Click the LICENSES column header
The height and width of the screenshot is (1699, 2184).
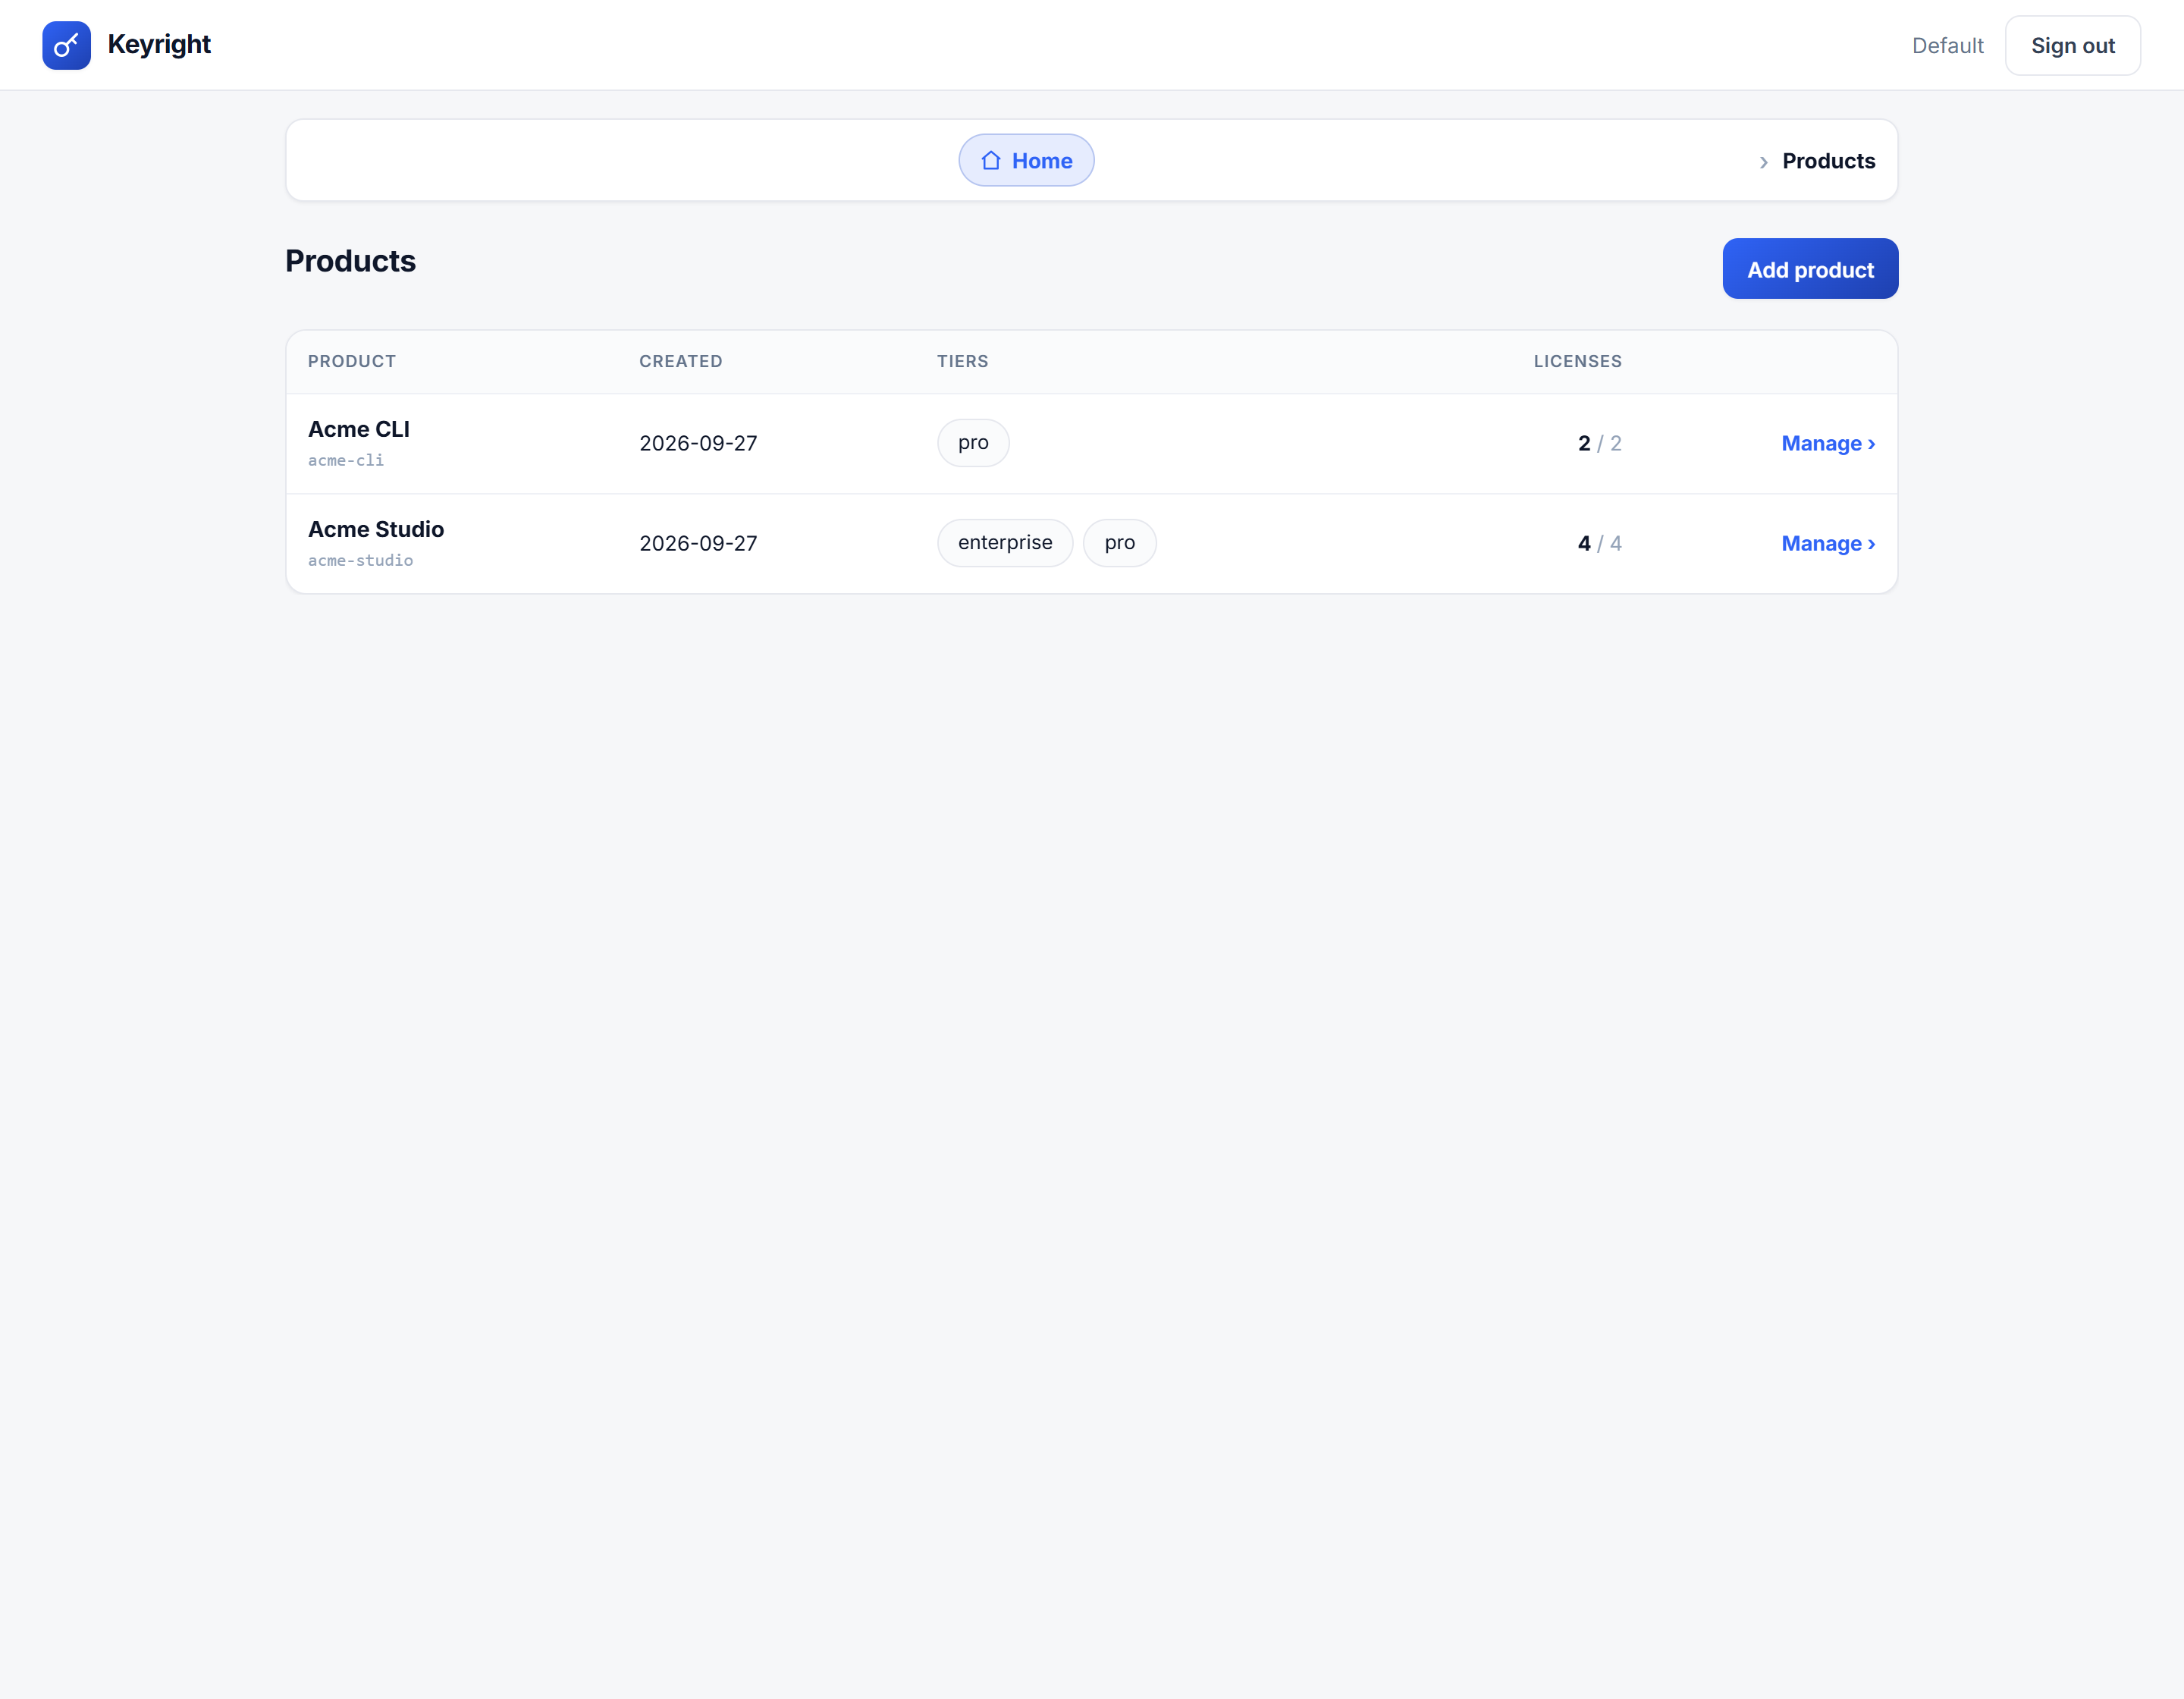[x=1577, y=361]
